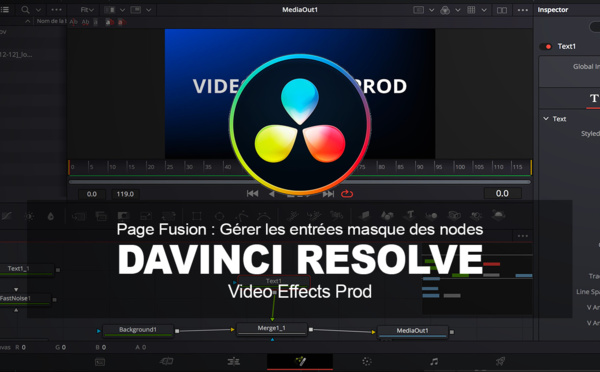
Task: Go to the last frame button
Action: coord(328,194)
